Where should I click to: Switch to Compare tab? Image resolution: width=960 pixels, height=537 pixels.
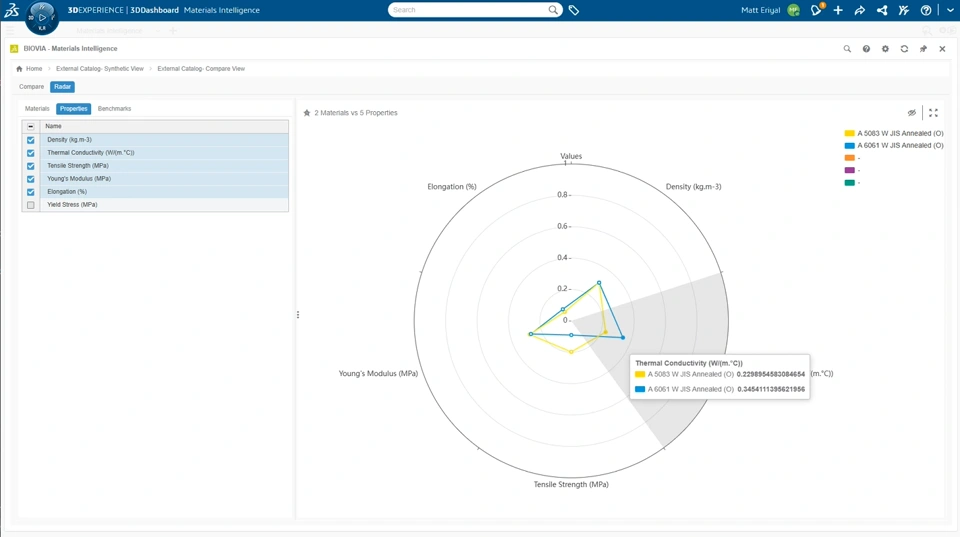31,86
